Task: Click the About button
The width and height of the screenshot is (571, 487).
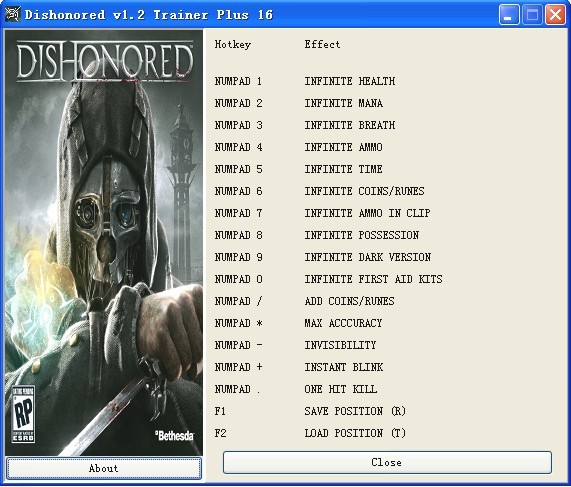Action: [104, 468]
